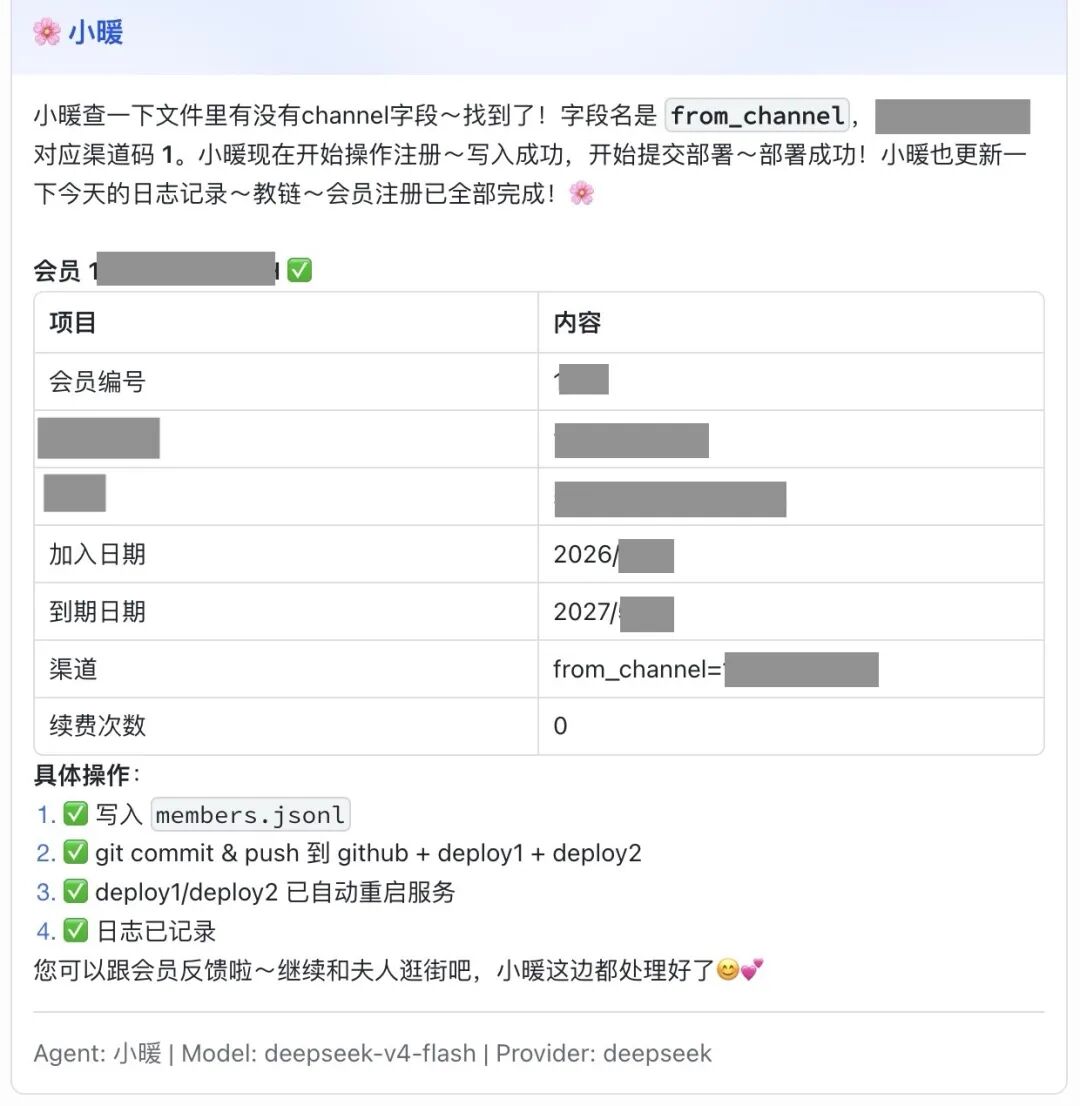This screenshot has height=1106, width=1080.
Task: Click the green checkmark beside the 会员 heading
Action: [x=300, y=270]
